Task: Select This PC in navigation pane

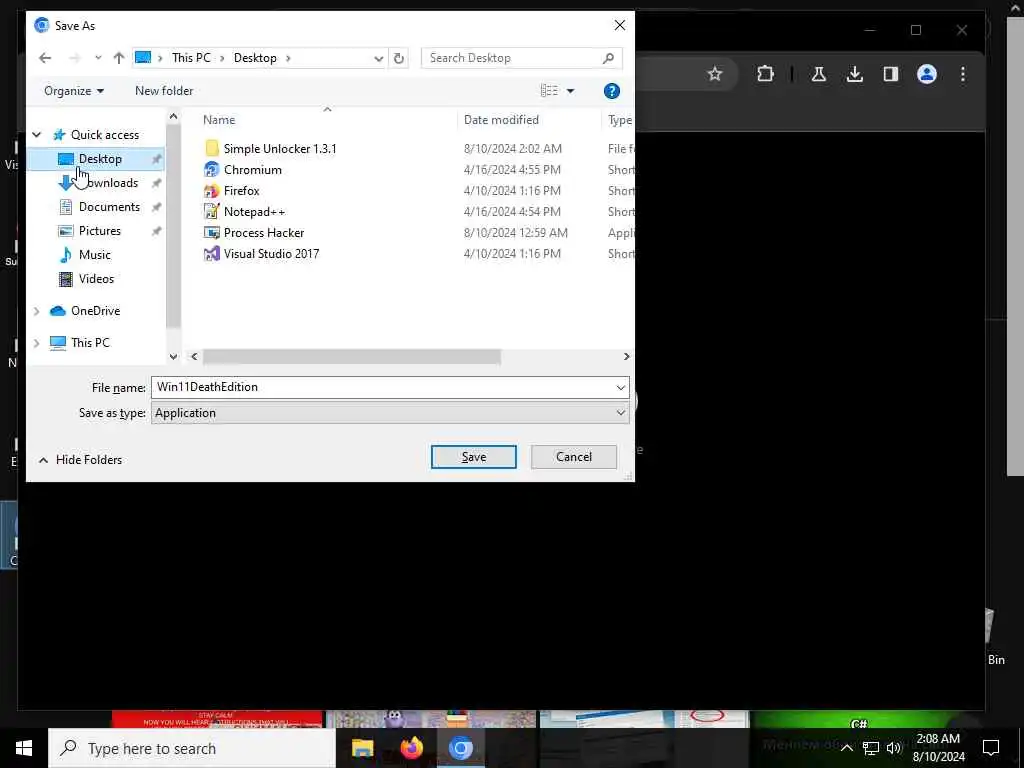Action: (x=90, y=343)
